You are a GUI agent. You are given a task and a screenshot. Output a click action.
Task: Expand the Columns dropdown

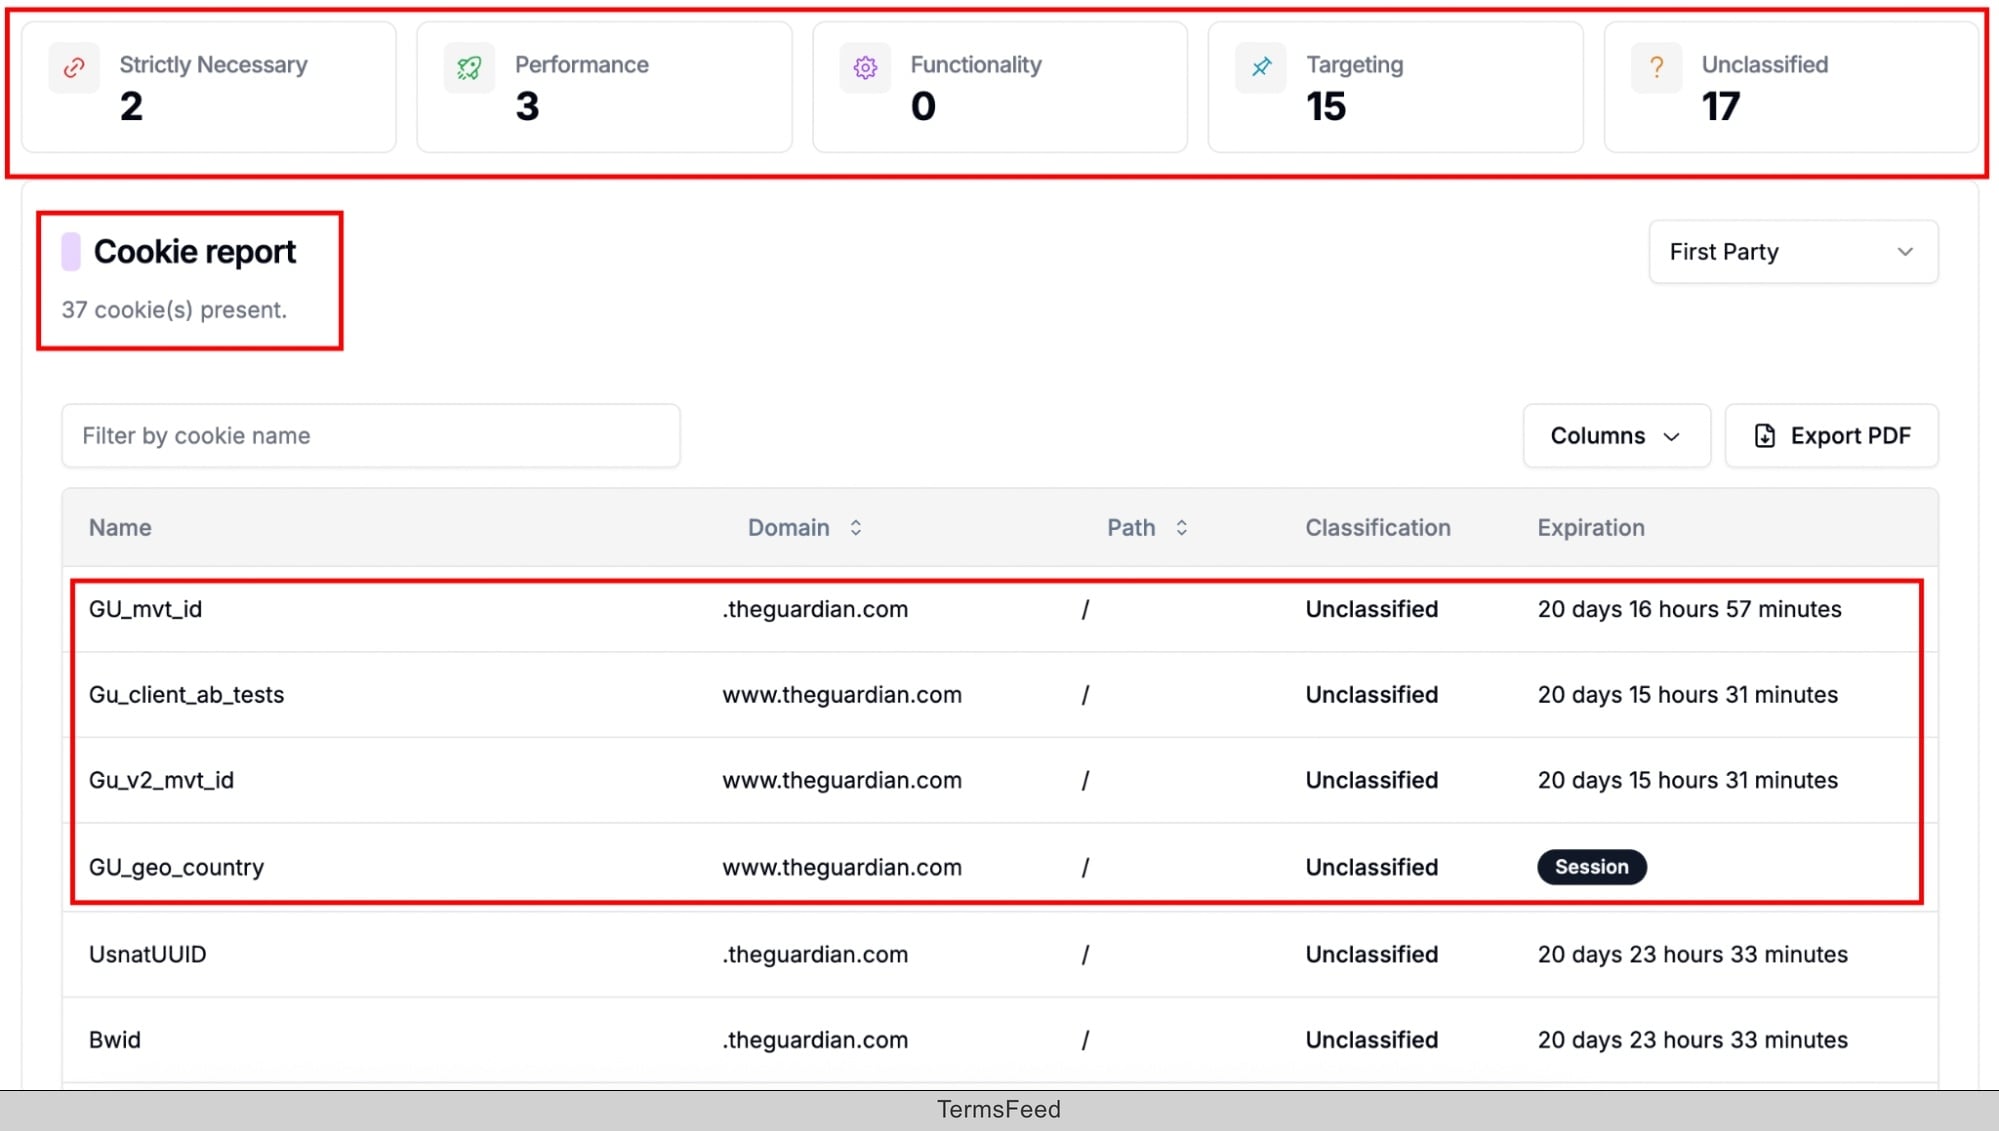click(x=1616, y=436)
